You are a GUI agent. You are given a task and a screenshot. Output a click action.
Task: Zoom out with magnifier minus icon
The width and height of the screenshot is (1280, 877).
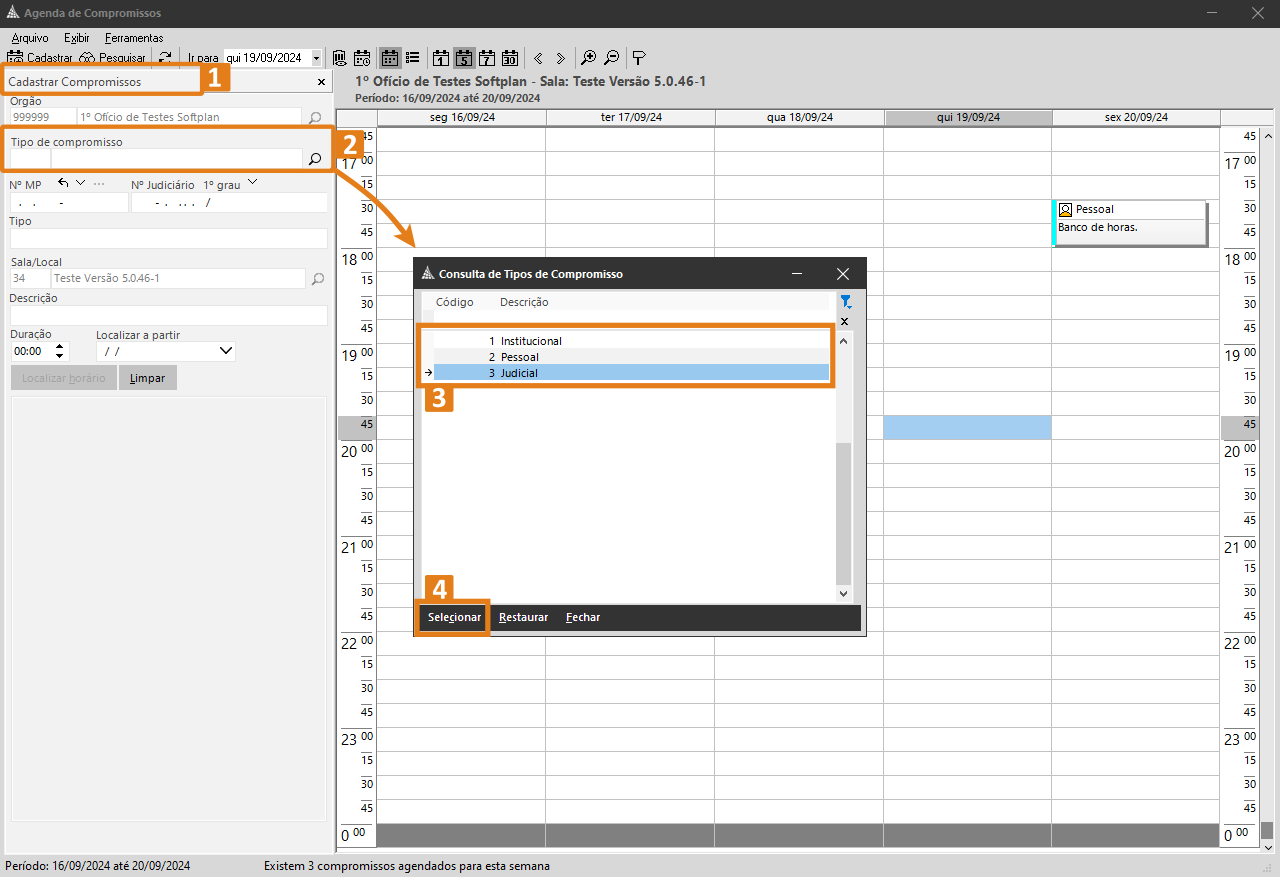click(611, 58)
